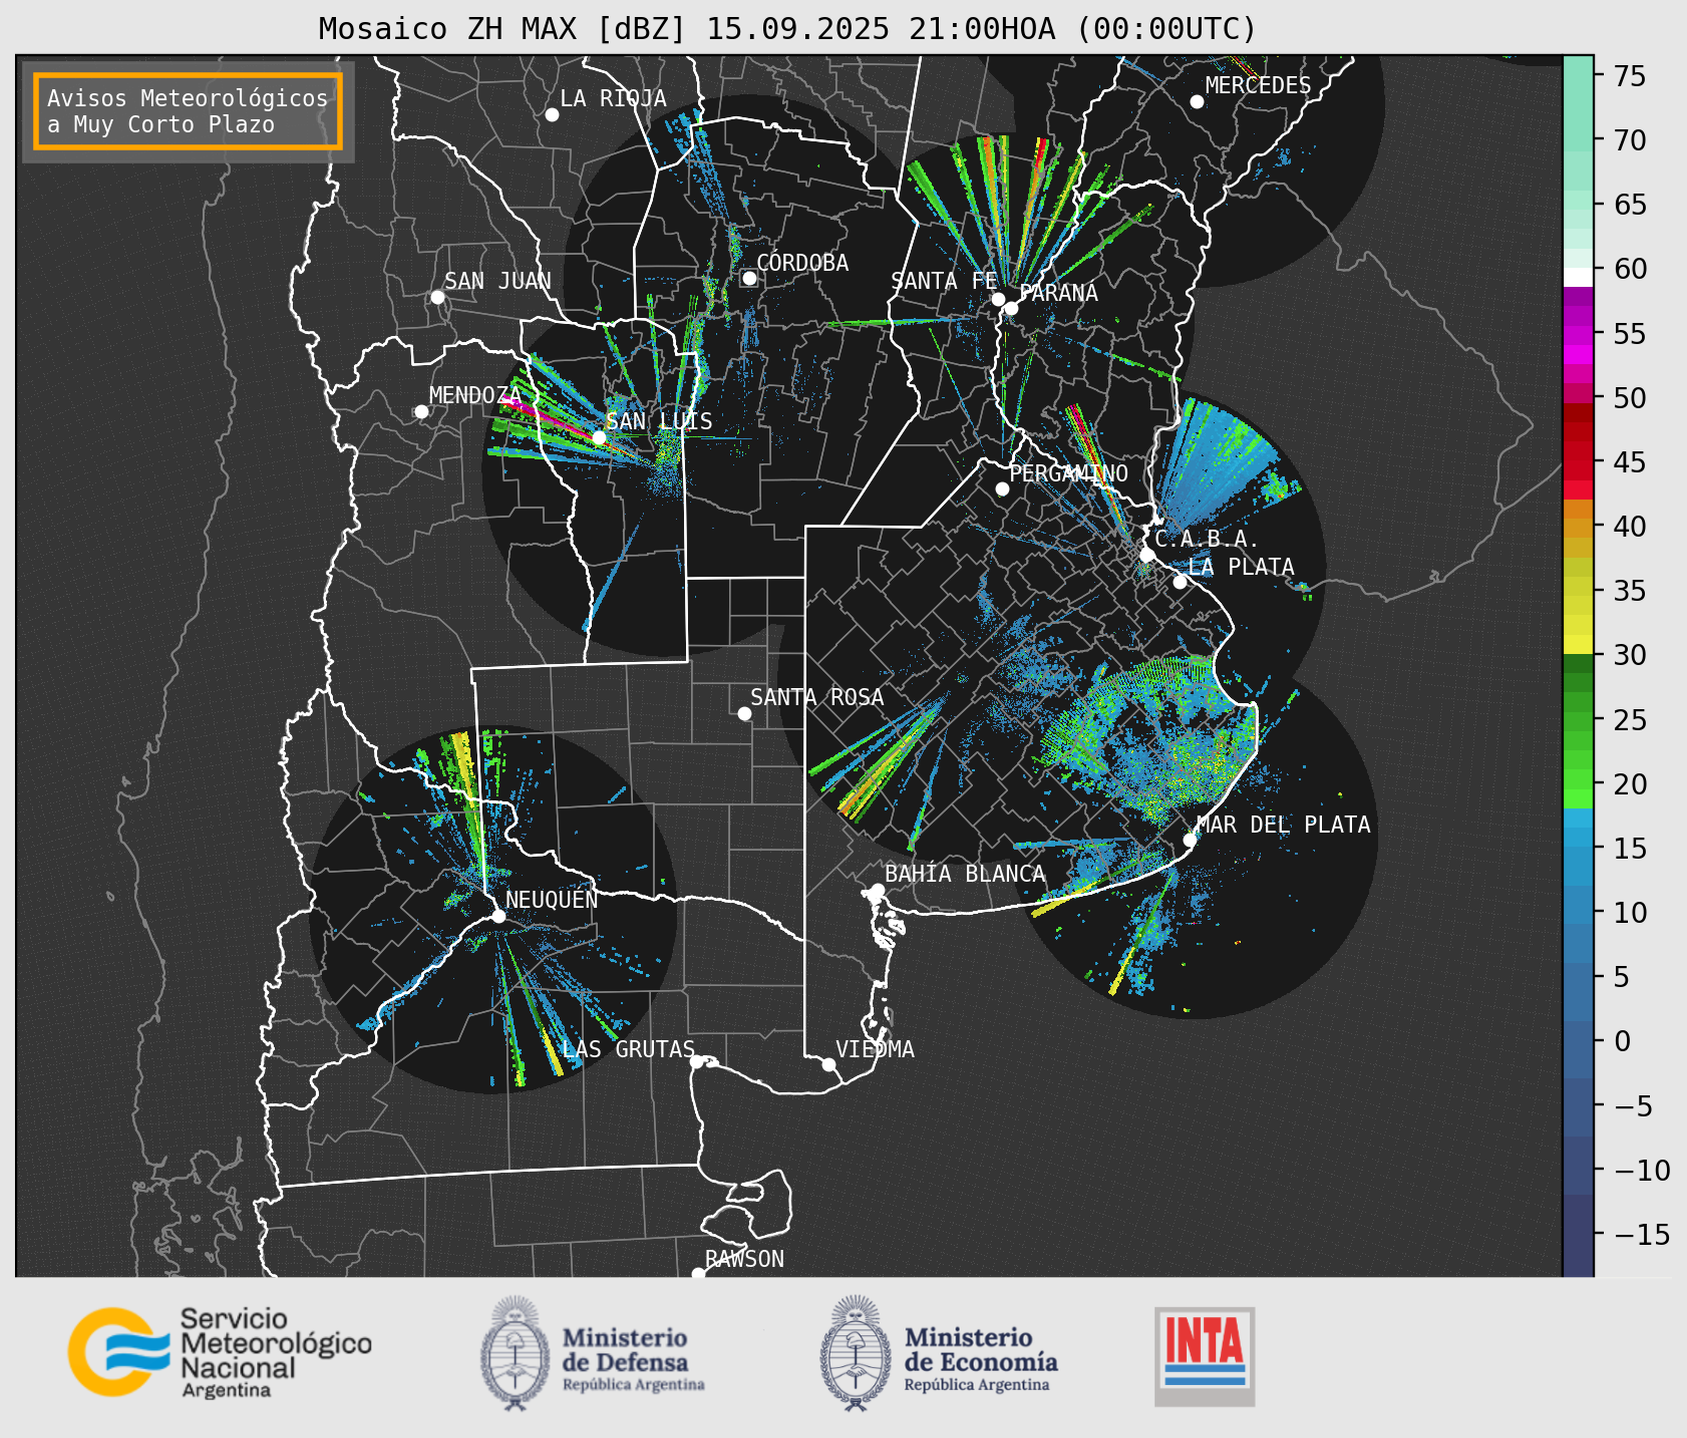This screenshot has height=1438, width=1687.
Task: Click the Córdoba city marker dot
Action: tap(749, 278)
